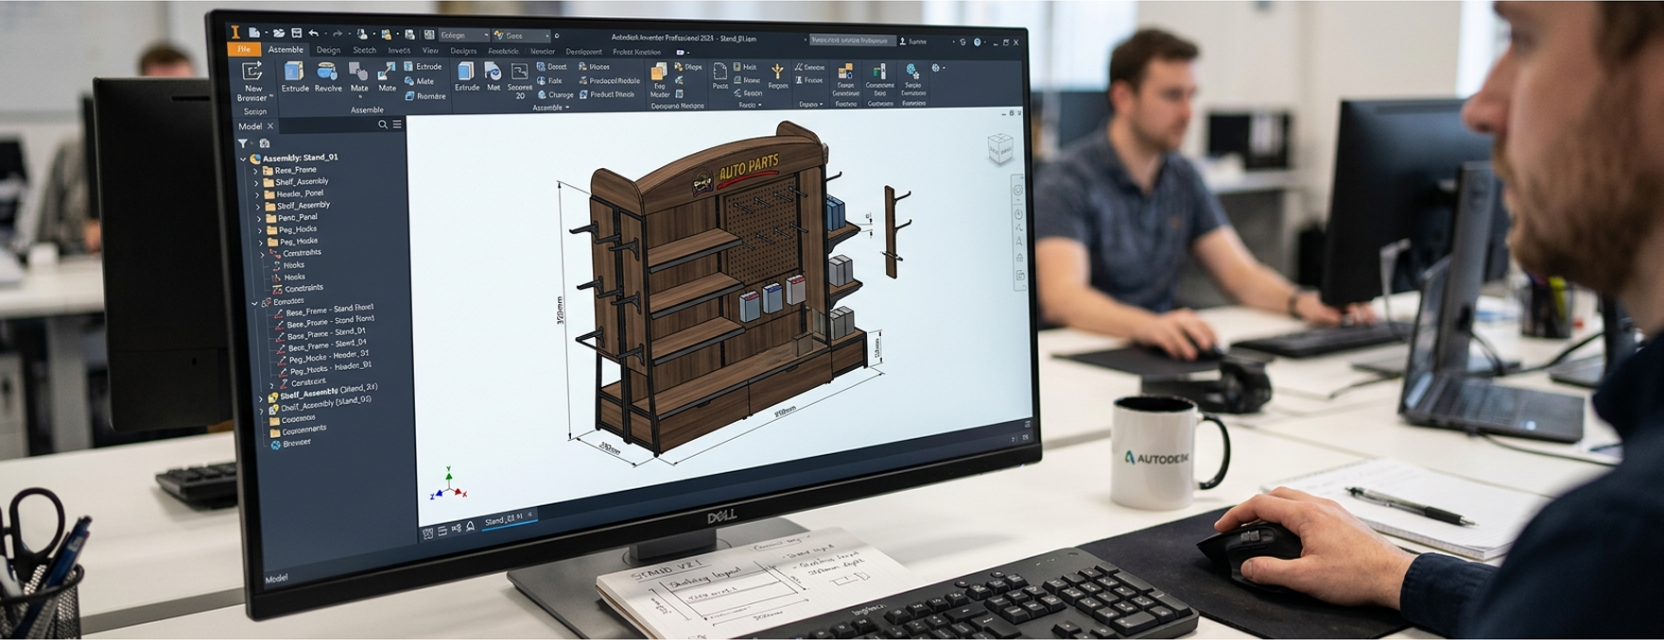Click the New file icon in quick access toolbar

pyautogui.click(x=255, y=33)
